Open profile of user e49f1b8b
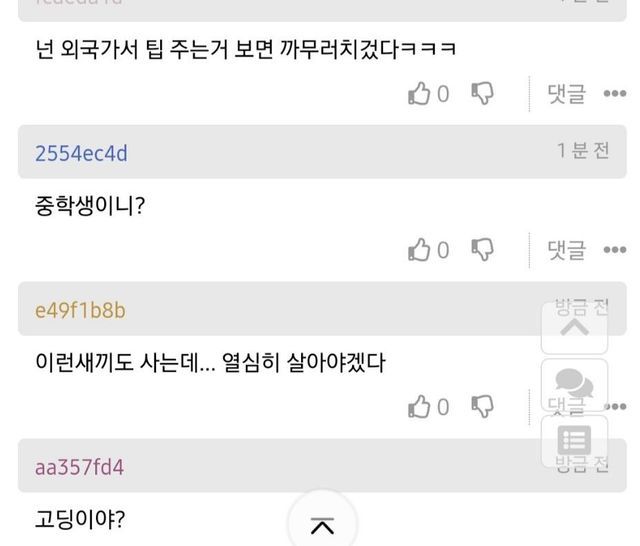640x546 pixels. pos(80,310)
